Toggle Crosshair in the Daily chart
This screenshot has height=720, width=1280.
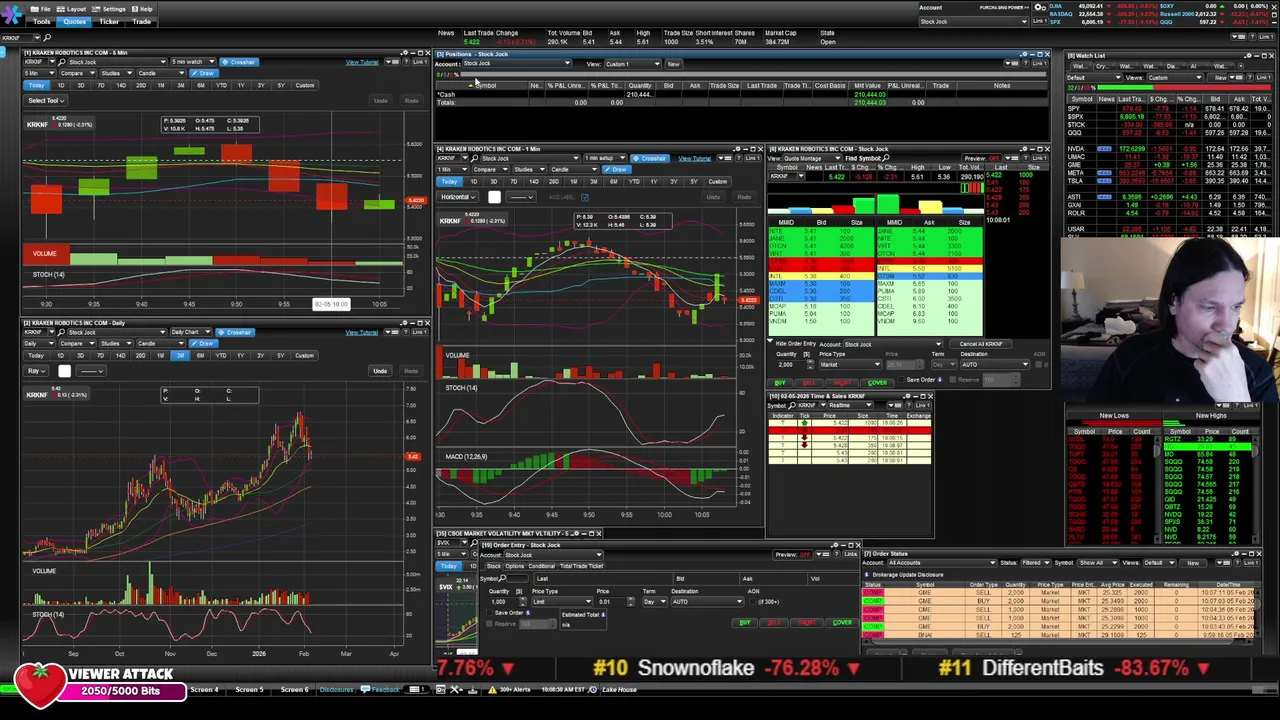[x=234, y=332]
